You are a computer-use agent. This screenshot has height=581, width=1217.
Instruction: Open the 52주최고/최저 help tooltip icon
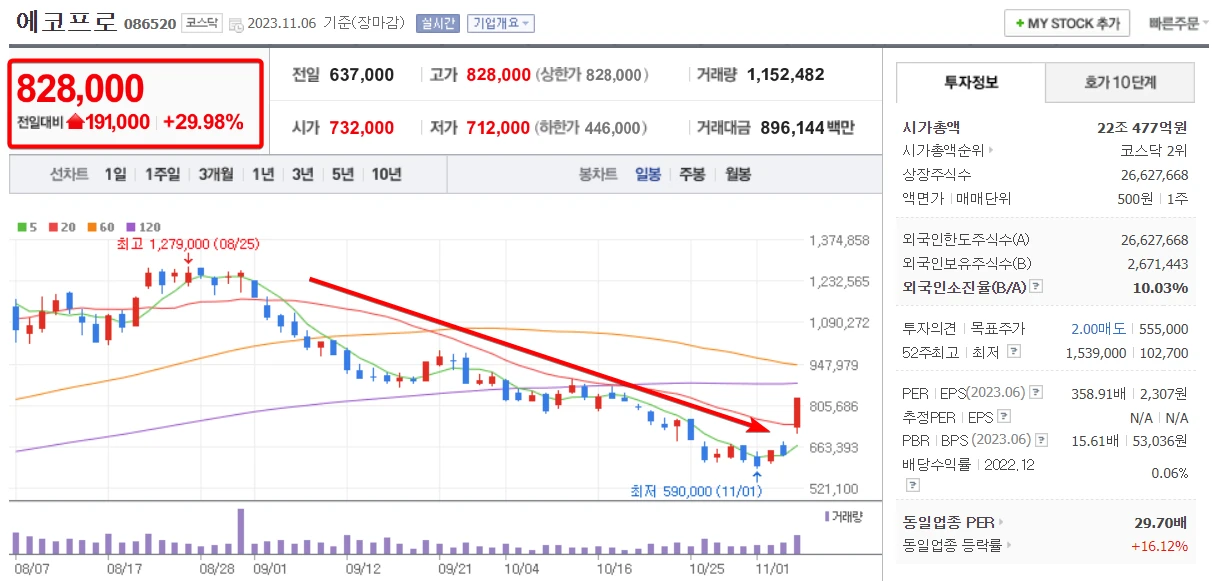pos(1013,352)
